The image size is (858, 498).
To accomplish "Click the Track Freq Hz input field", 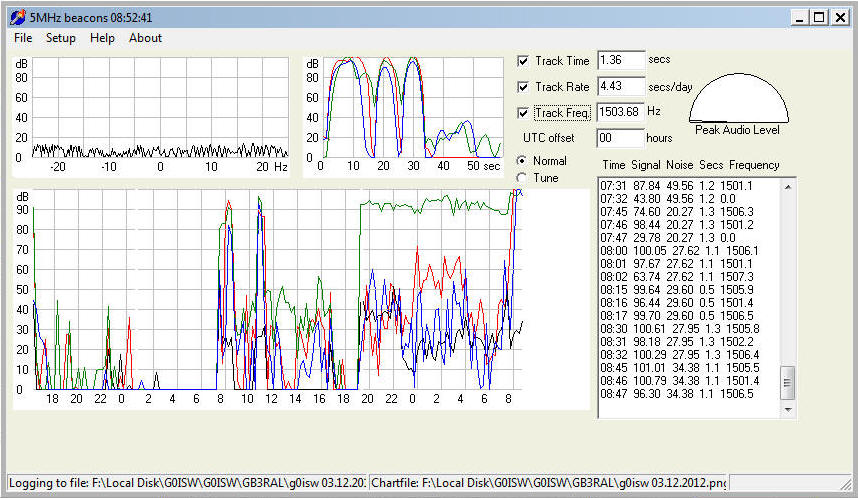I will [x=621, y=112].
